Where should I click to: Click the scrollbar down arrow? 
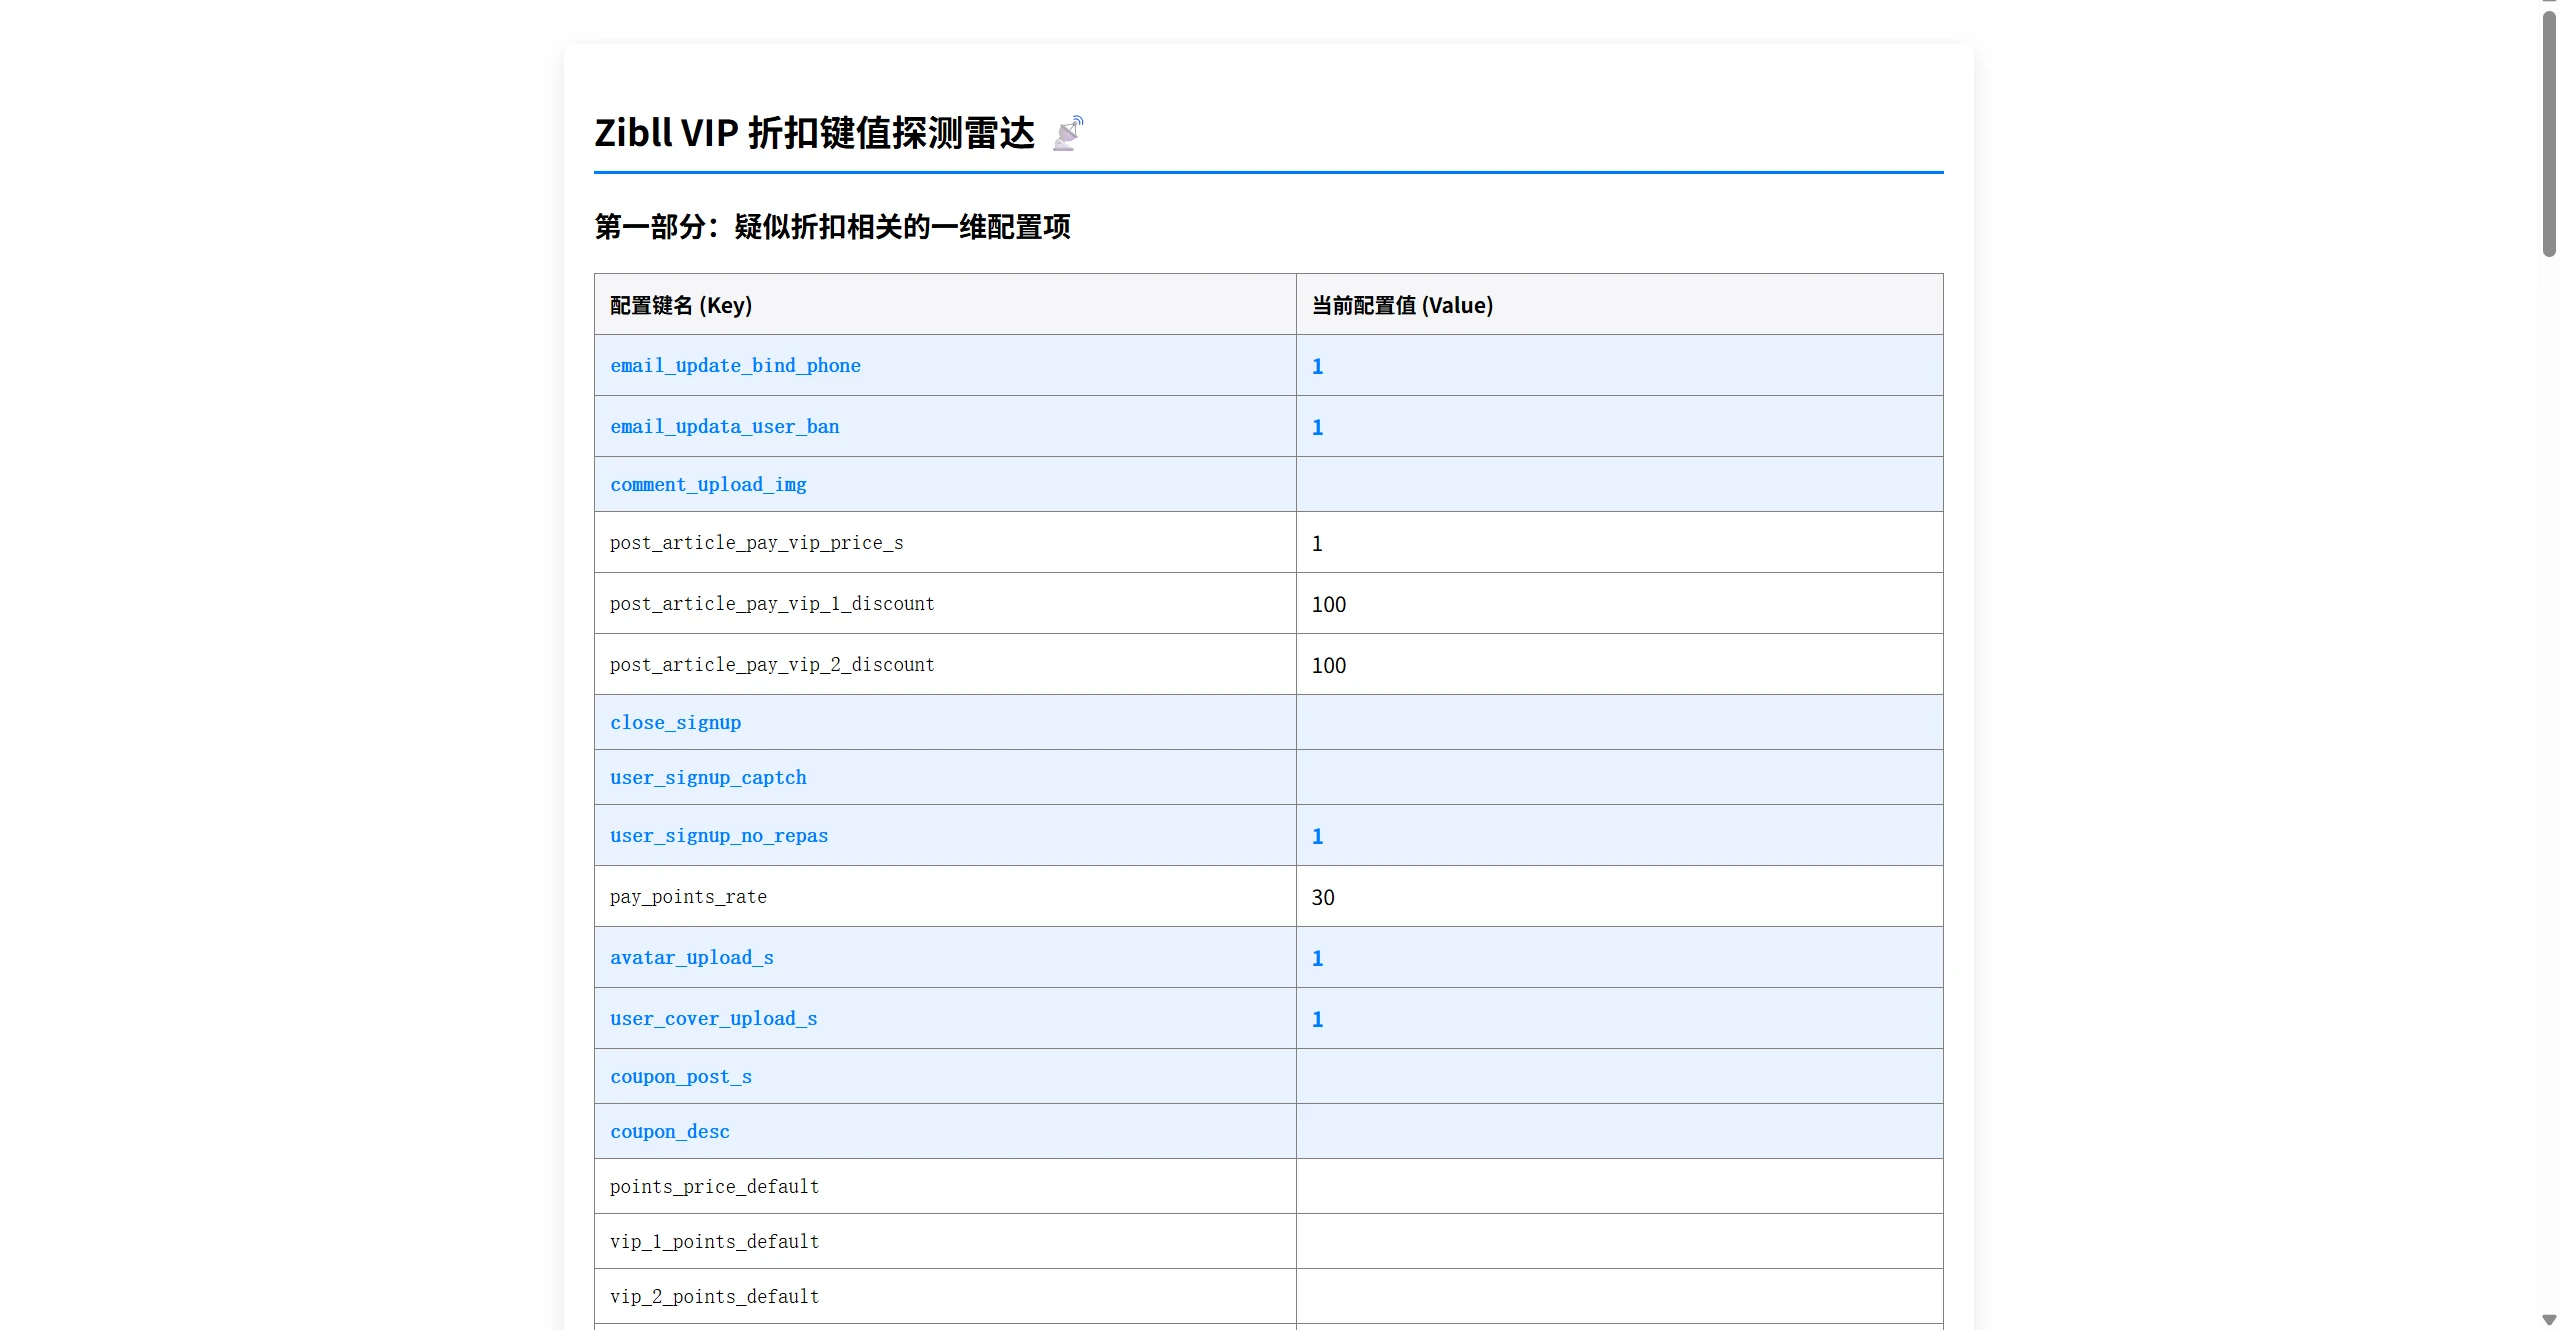pos(2548,1321)
